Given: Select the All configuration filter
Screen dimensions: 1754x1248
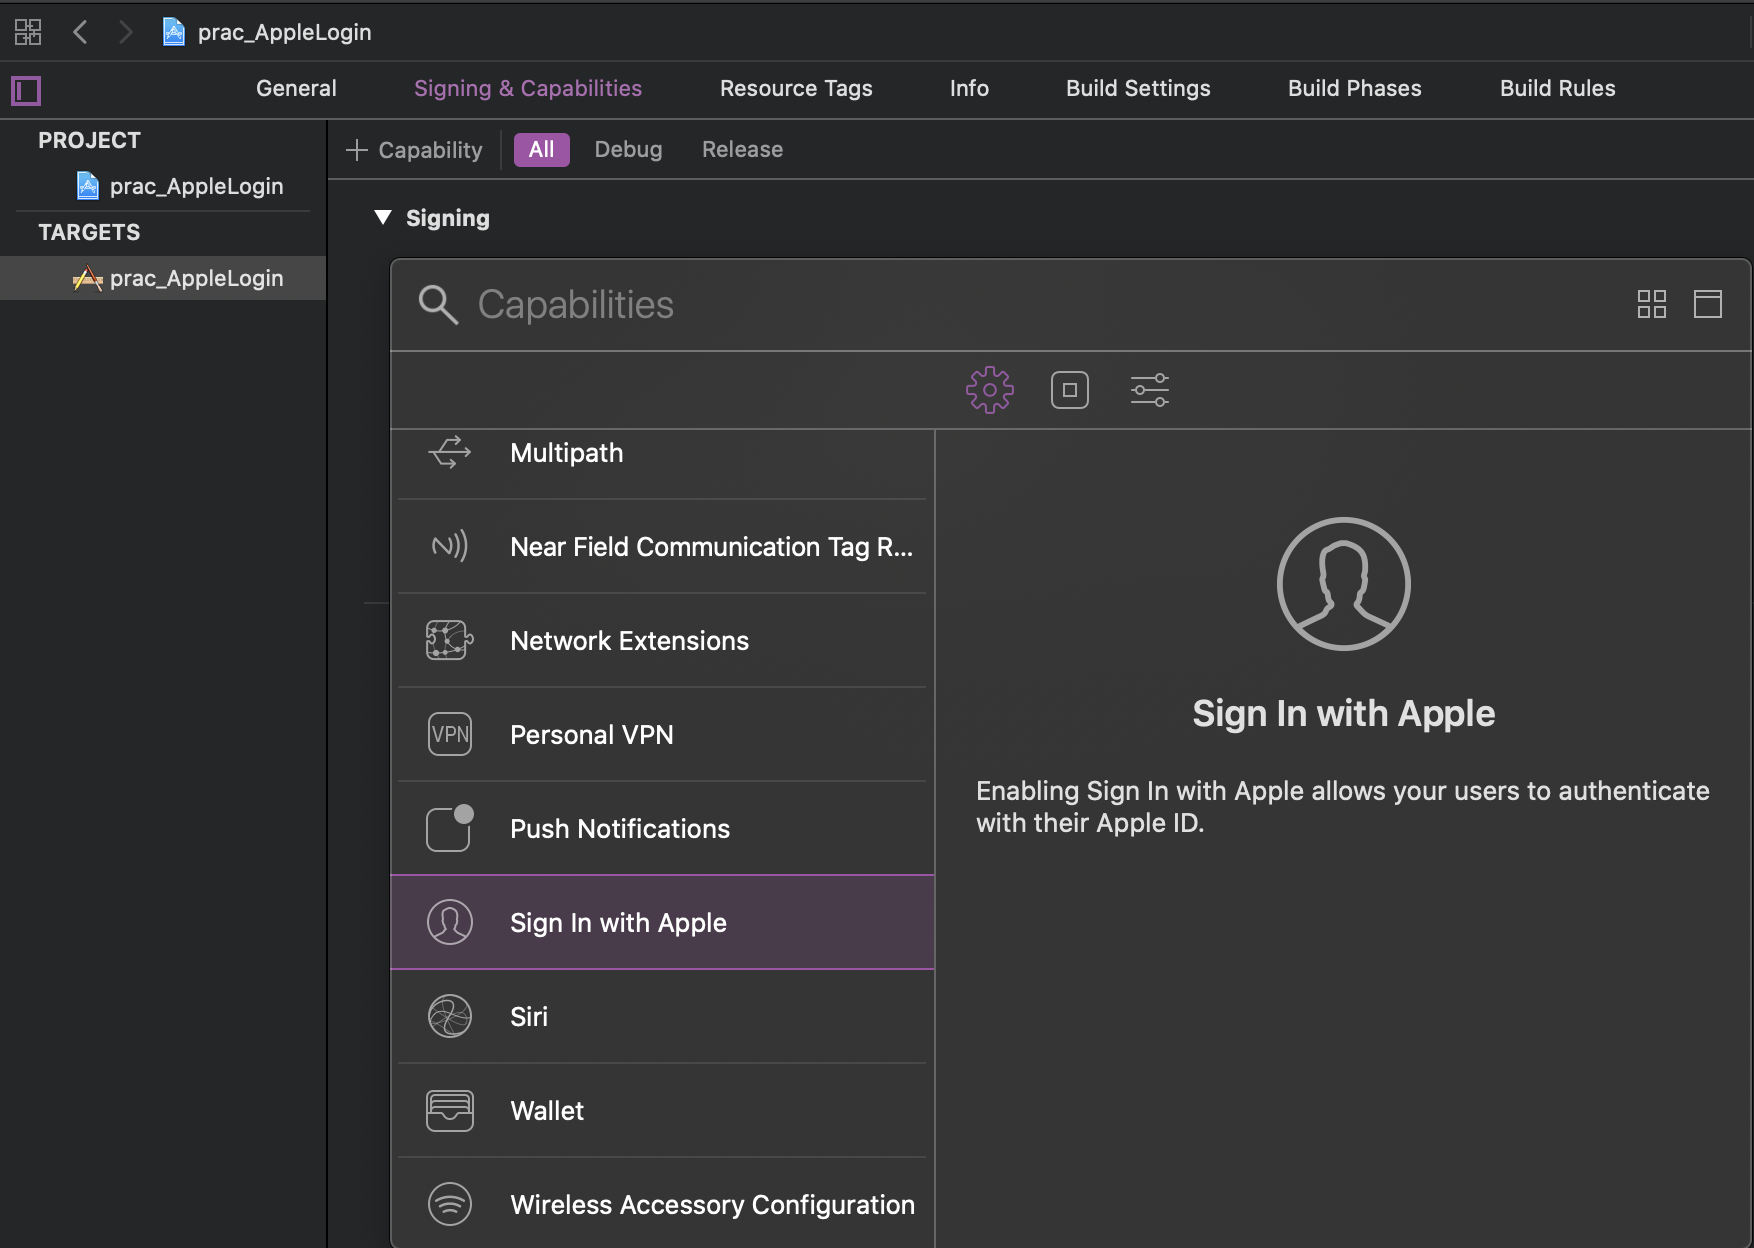Looking at the screenshot, I should [x=542, y=150].
